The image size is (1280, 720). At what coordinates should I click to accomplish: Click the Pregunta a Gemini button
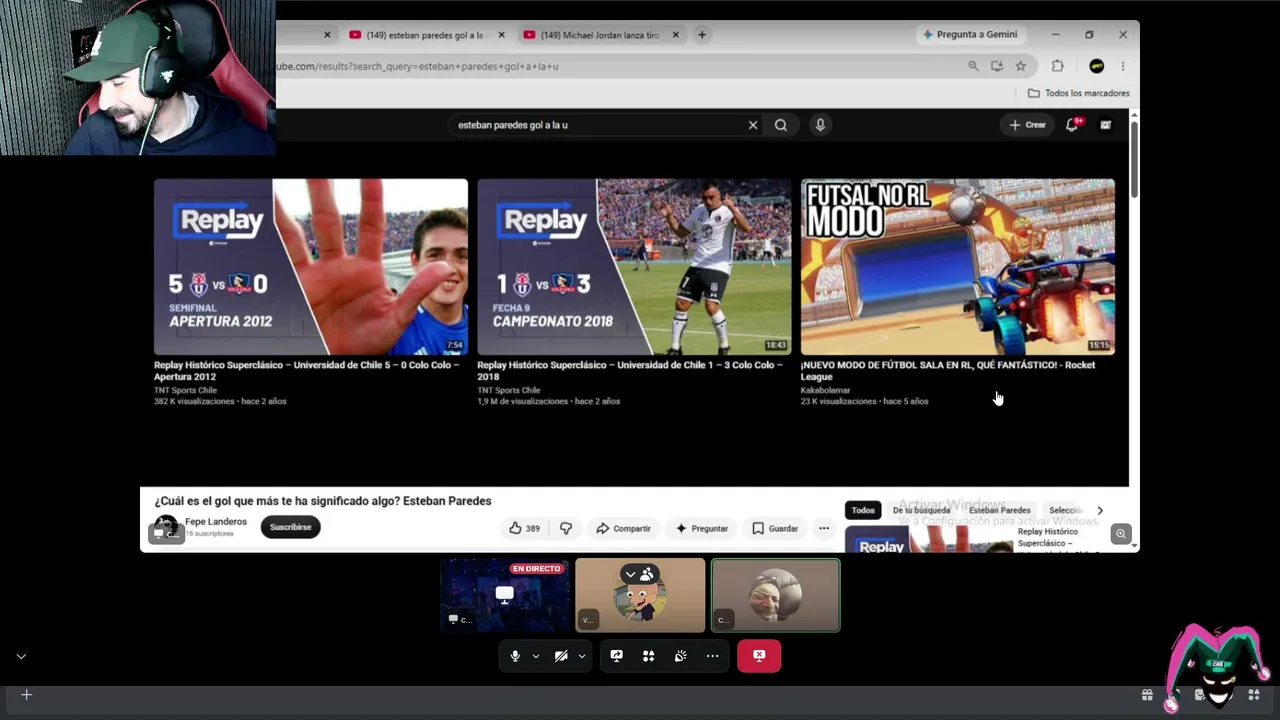click(969, 35)
